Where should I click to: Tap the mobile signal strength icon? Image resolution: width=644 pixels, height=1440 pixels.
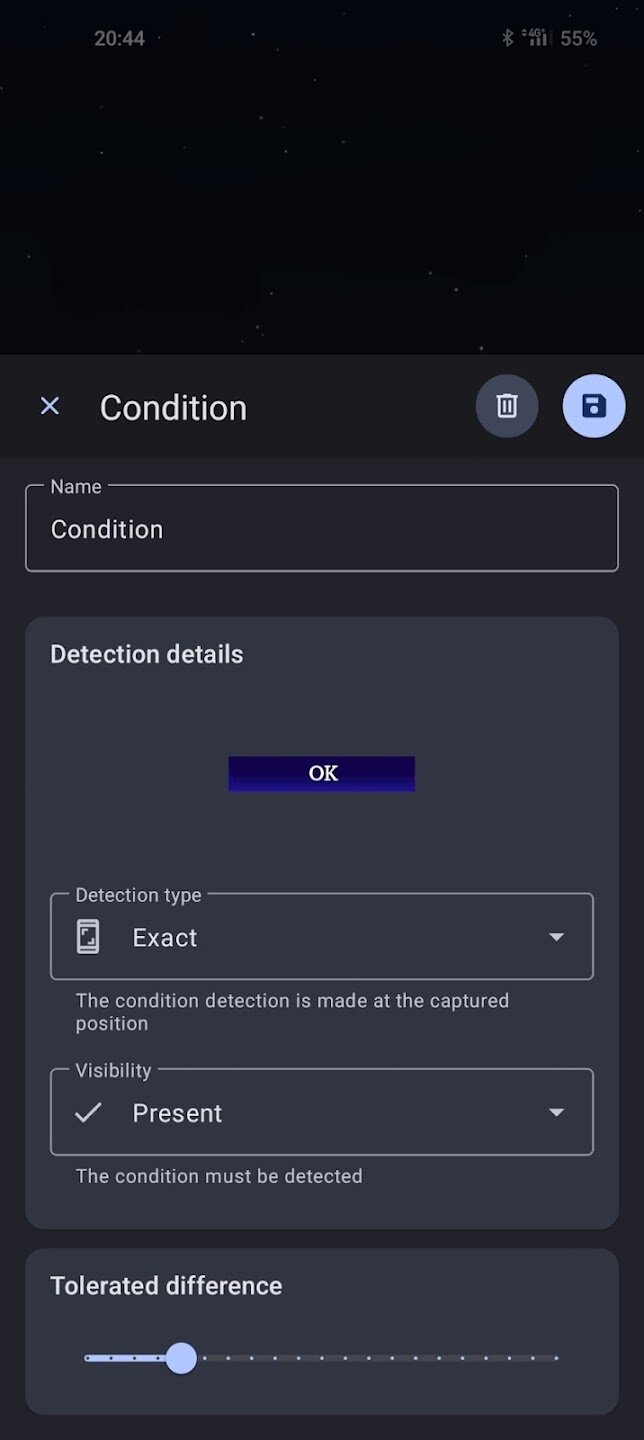pos(536,38)
